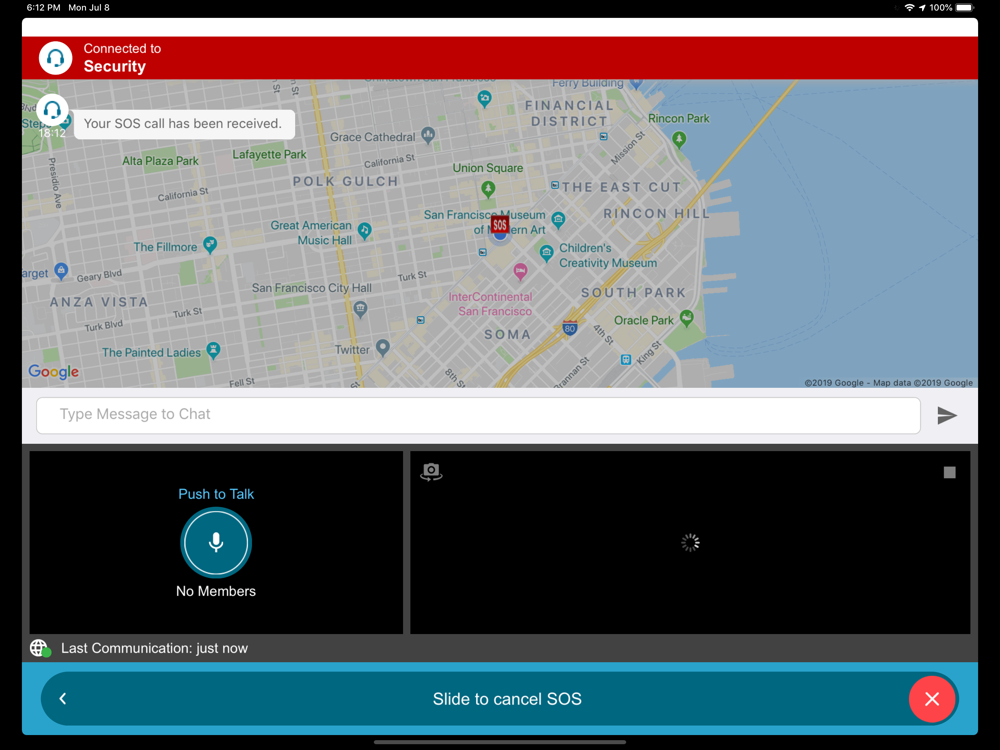
Task: Tap the Target store pin
Action: click(61, 270)
